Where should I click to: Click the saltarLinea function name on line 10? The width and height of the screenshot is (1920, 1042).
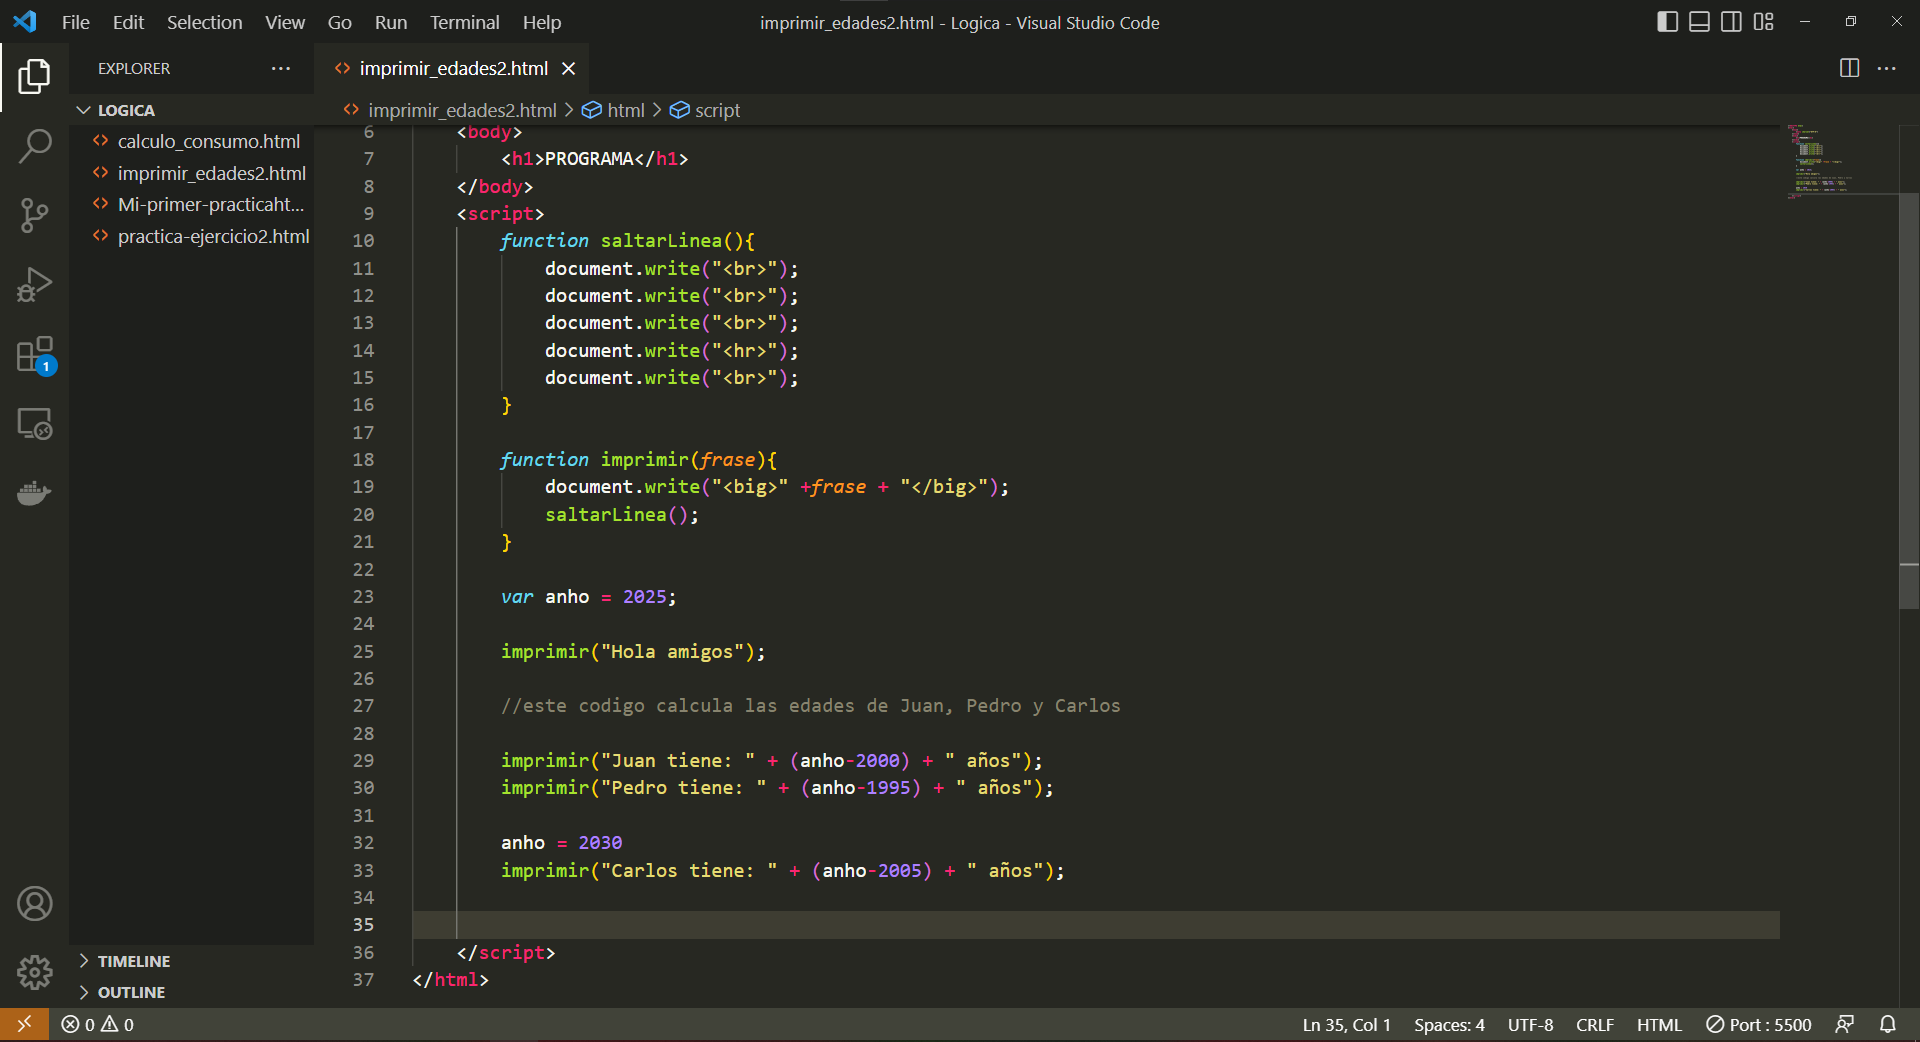(x=661, y=241)
